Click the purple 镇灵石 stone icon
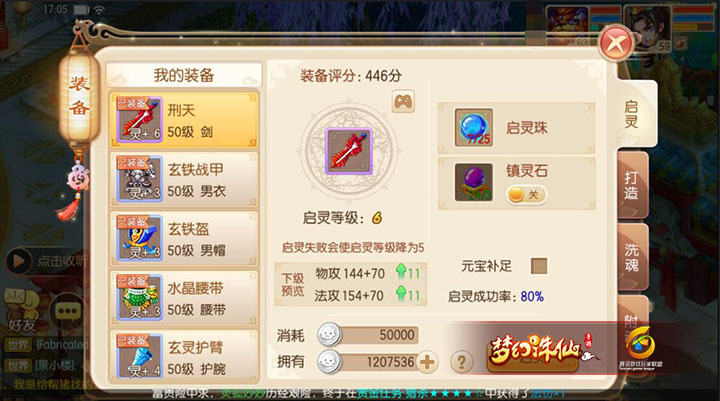Viewport: 720px width, 401px height. [473, 182]
